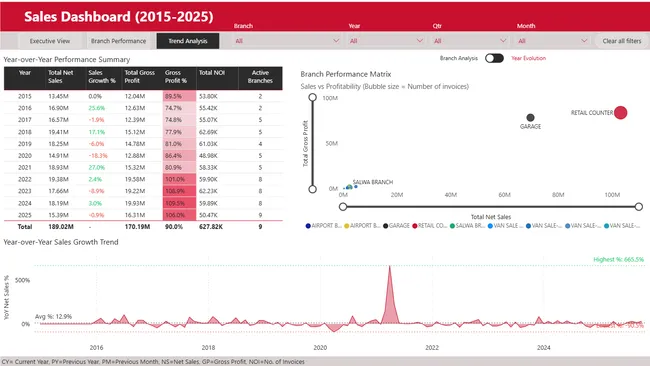Select the Trend Analysis tab
650x366 pixels.
pos(188,41)
